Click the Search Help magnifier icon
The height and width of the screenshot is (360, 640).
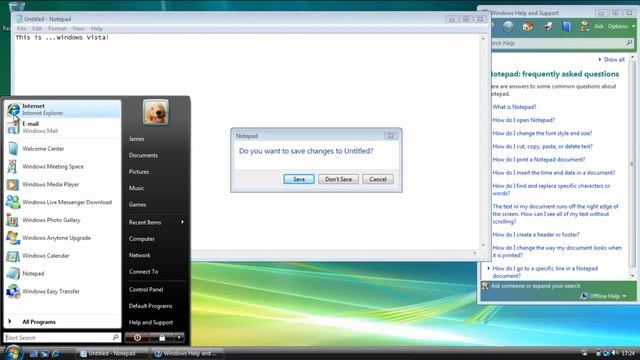click(x=629, y=43)
